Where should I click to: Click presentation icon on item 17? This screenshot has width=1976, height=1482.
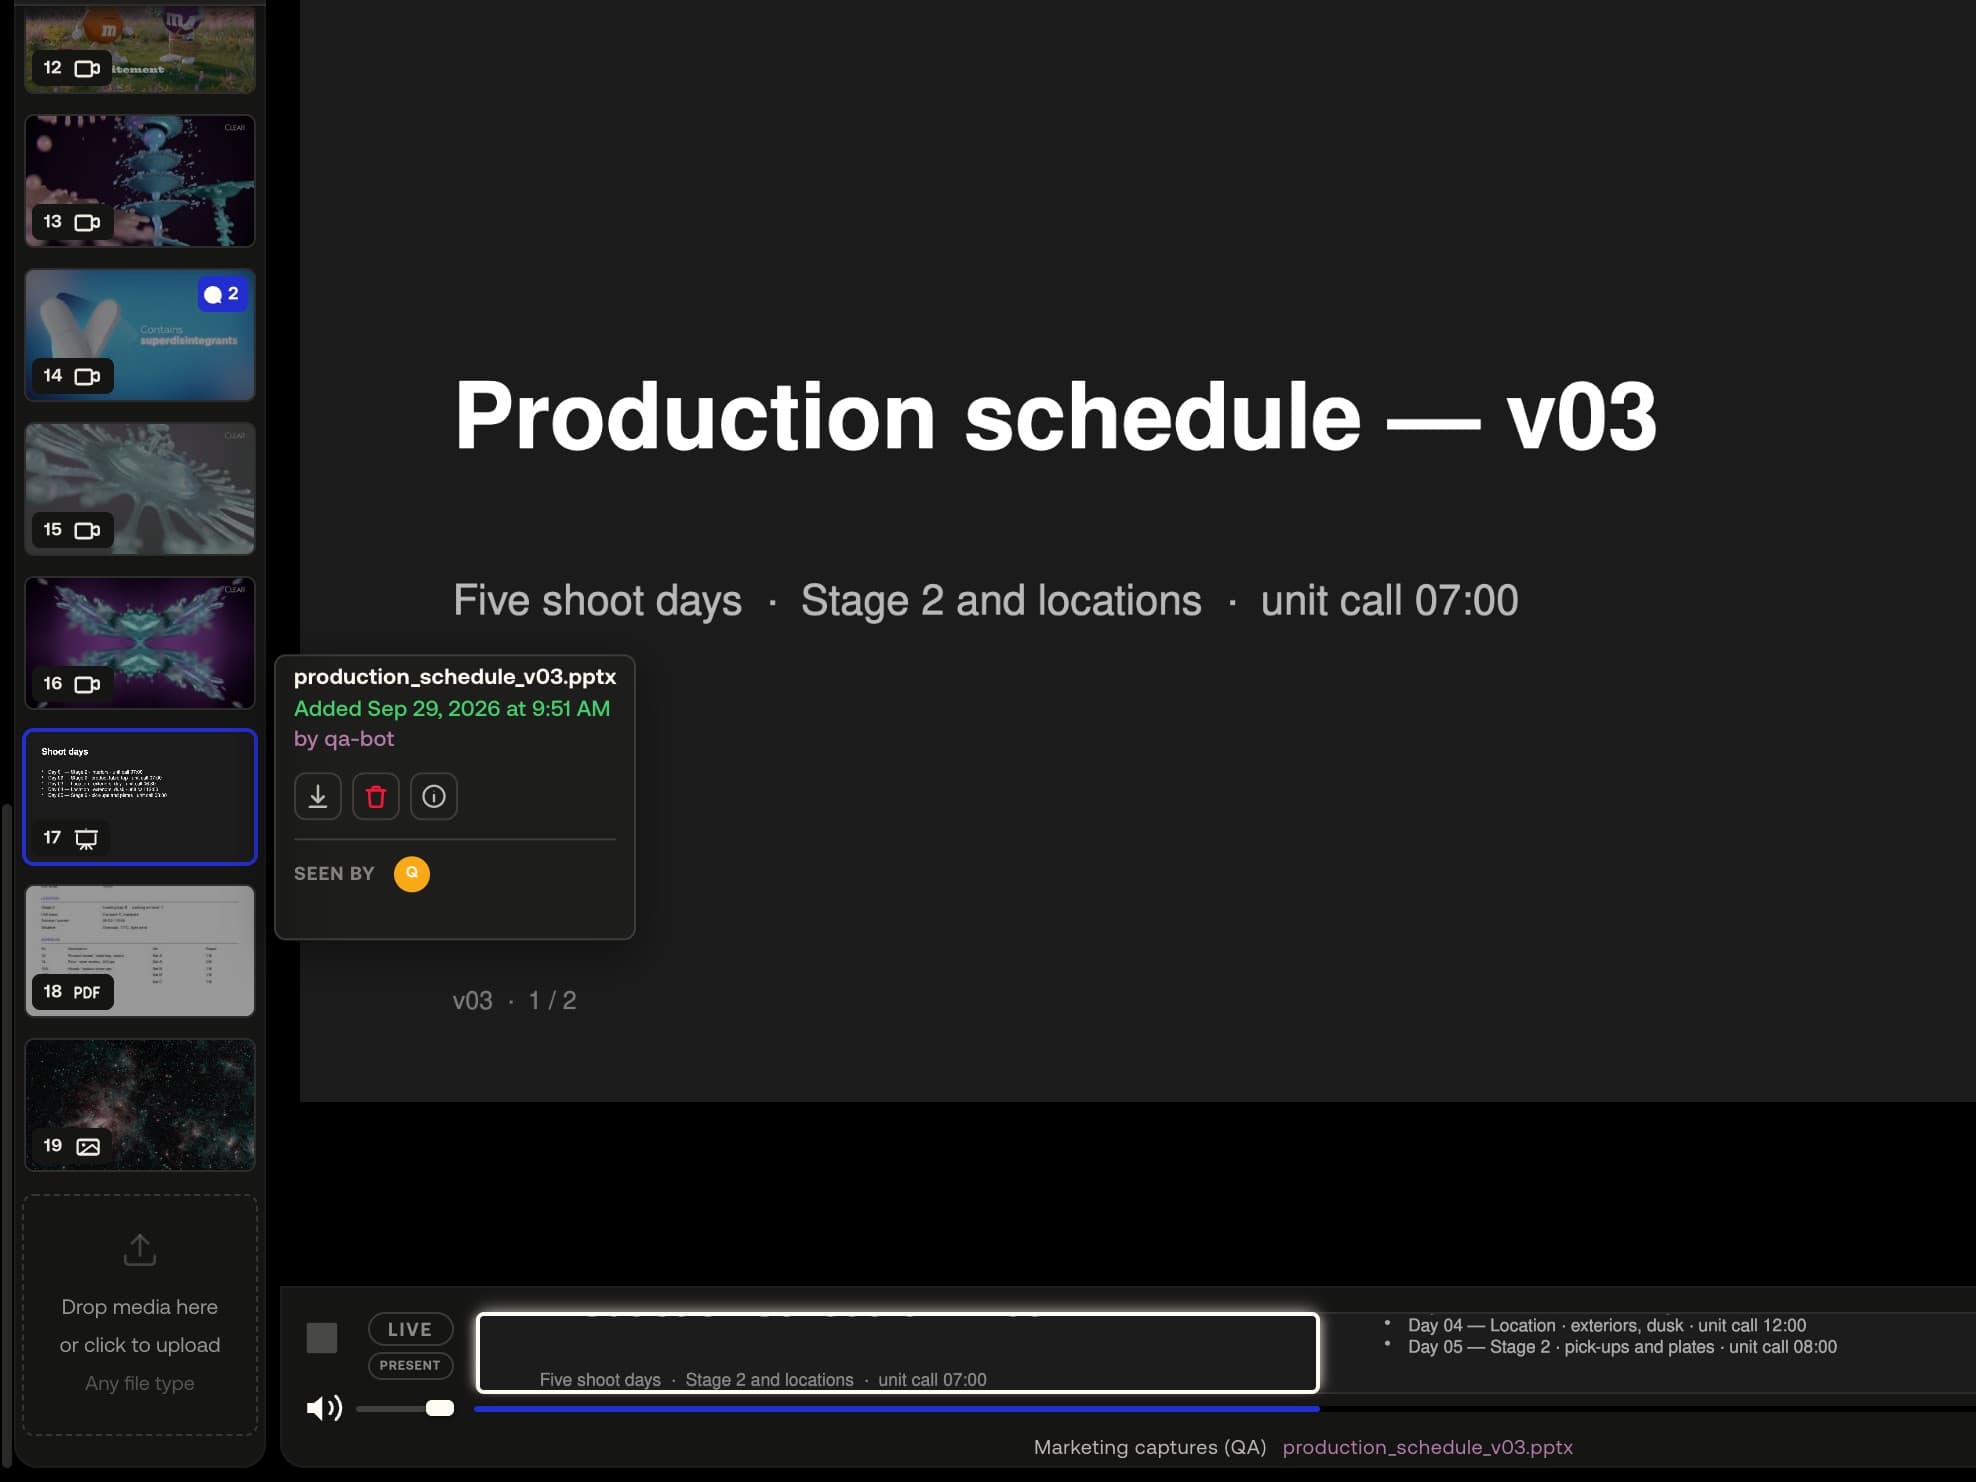(x=87, y=839)
